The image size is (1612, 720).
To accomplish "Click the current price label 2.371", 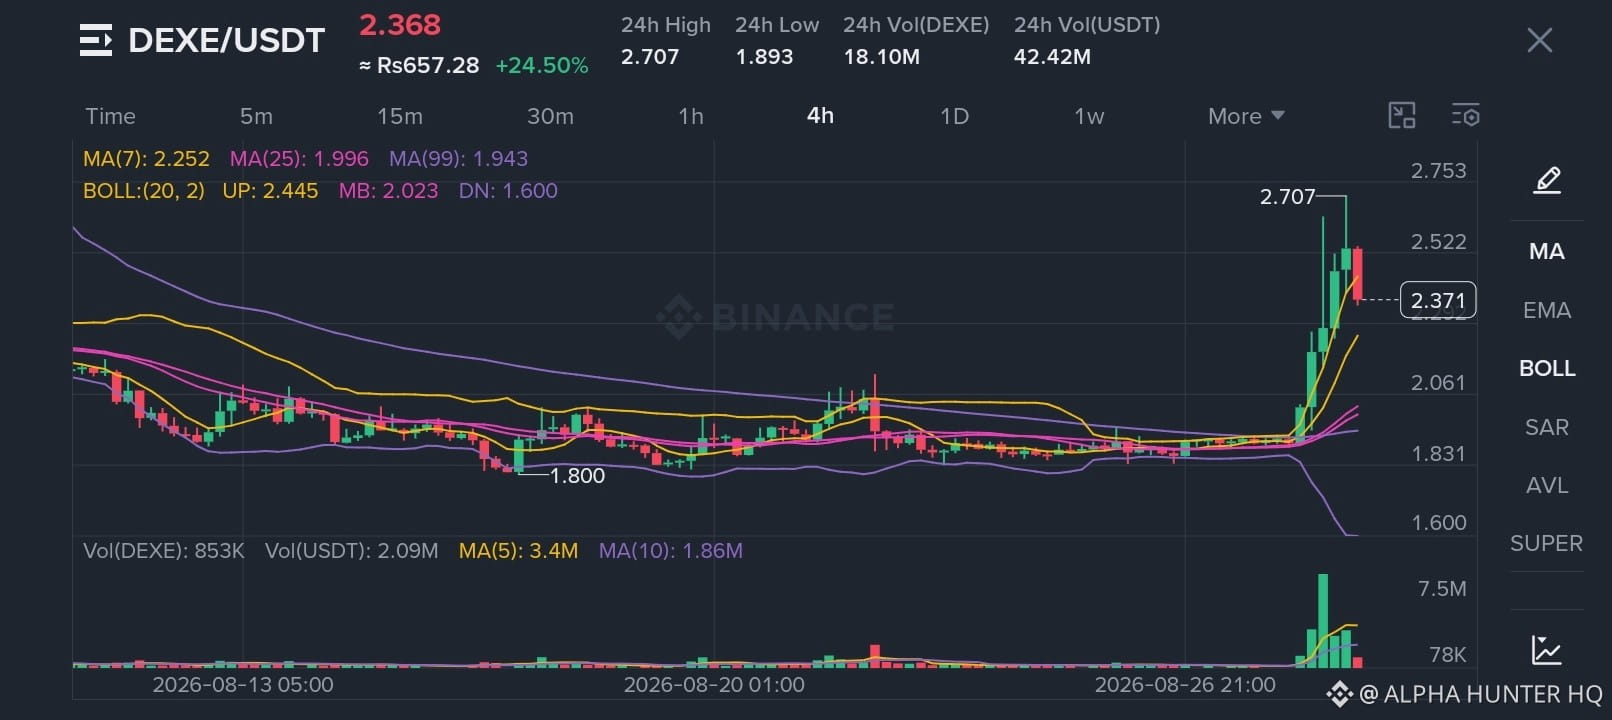I will [1438, 300].
